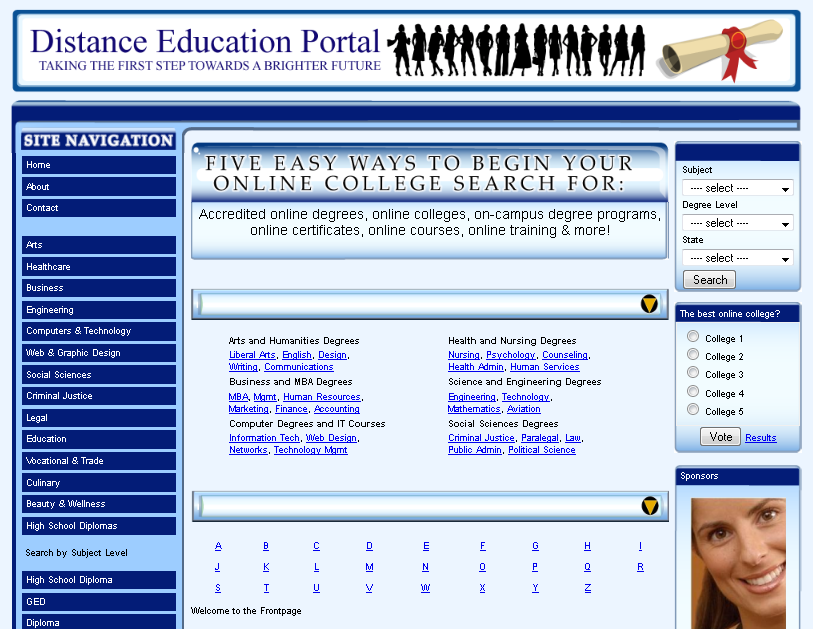Open the Communications link

tap(299, 367)
